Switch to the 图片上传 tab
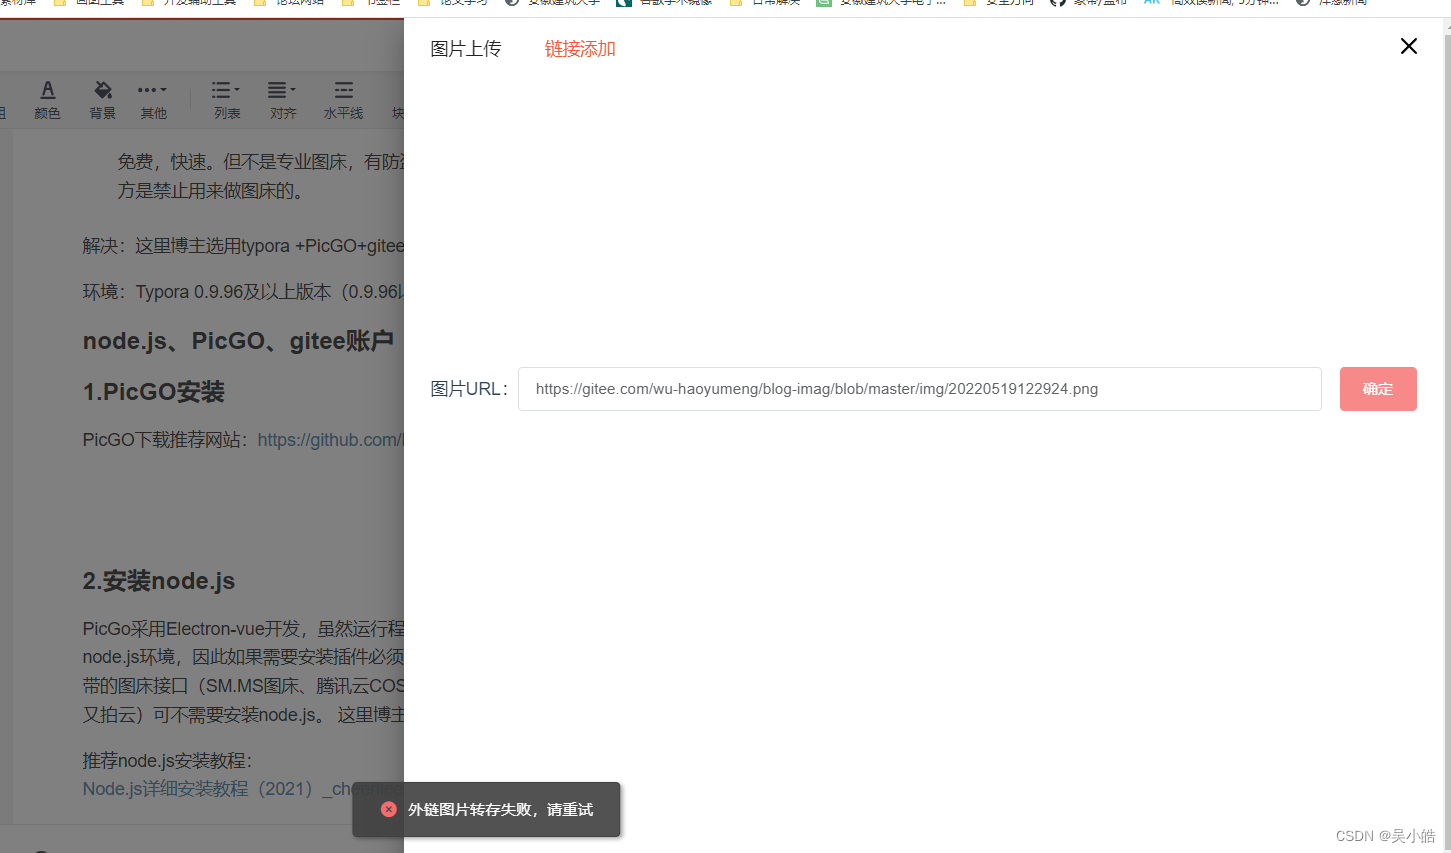Image resolution: width=1451 pixels, height=853 pixels. tap(466, 49)
